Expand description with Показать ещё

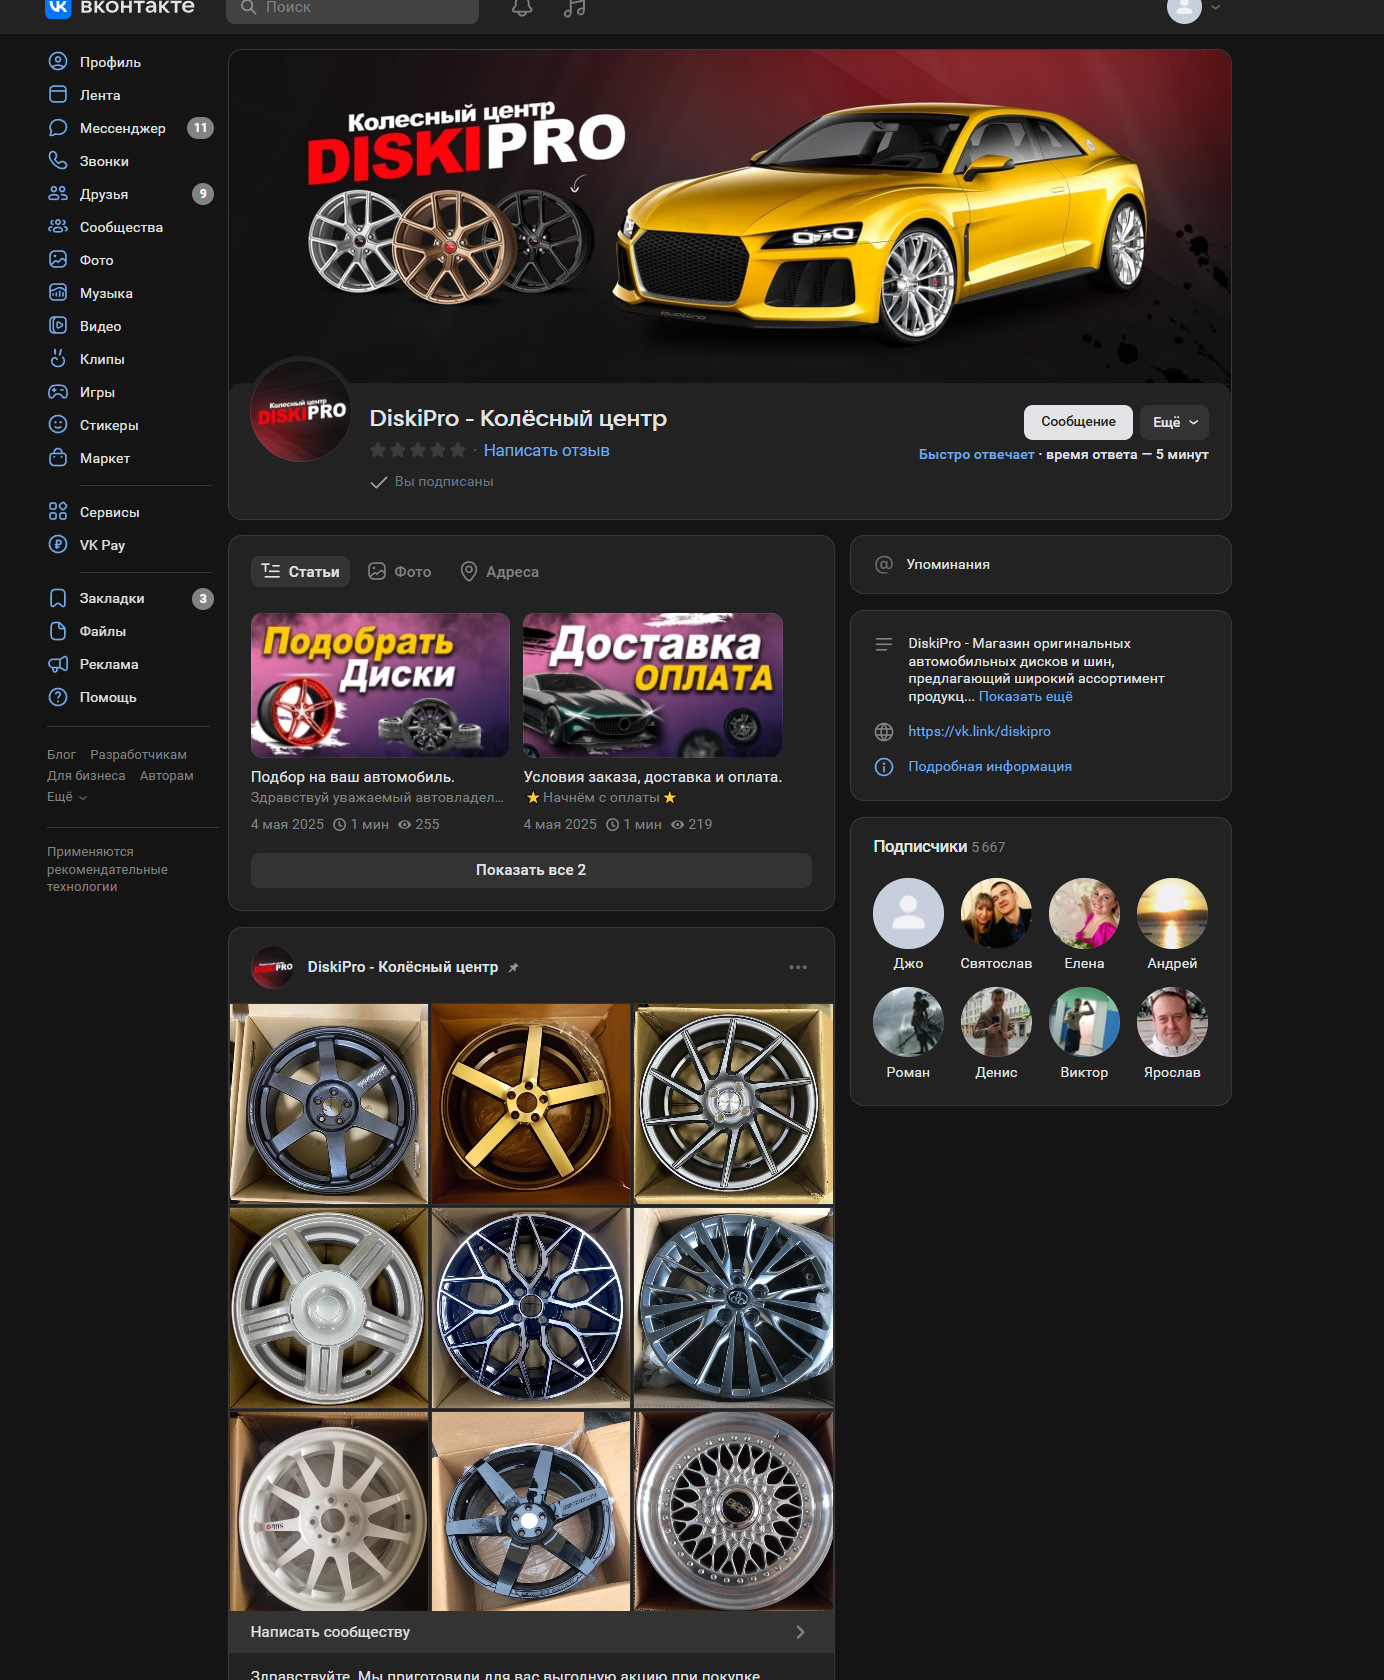pyautogui.click(x=1025, y=696)
